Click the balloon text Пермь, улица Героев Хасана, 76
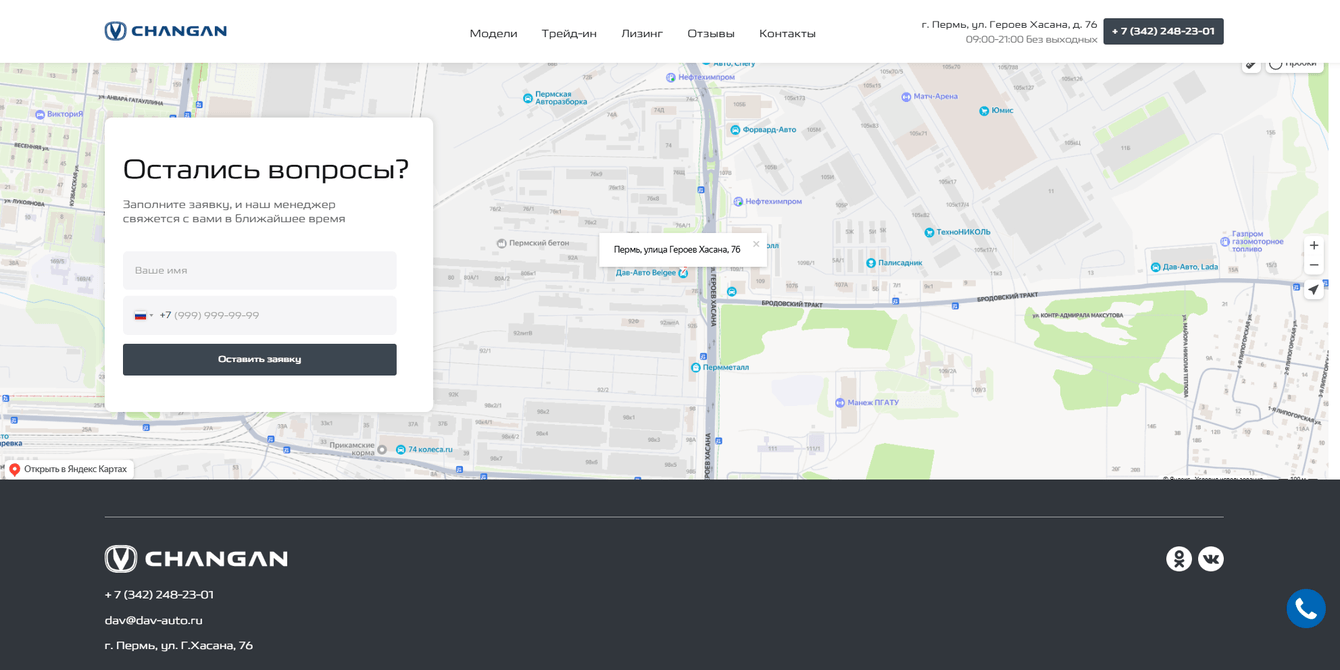This screenshot has height=670, width=1340. coord(677,250)
